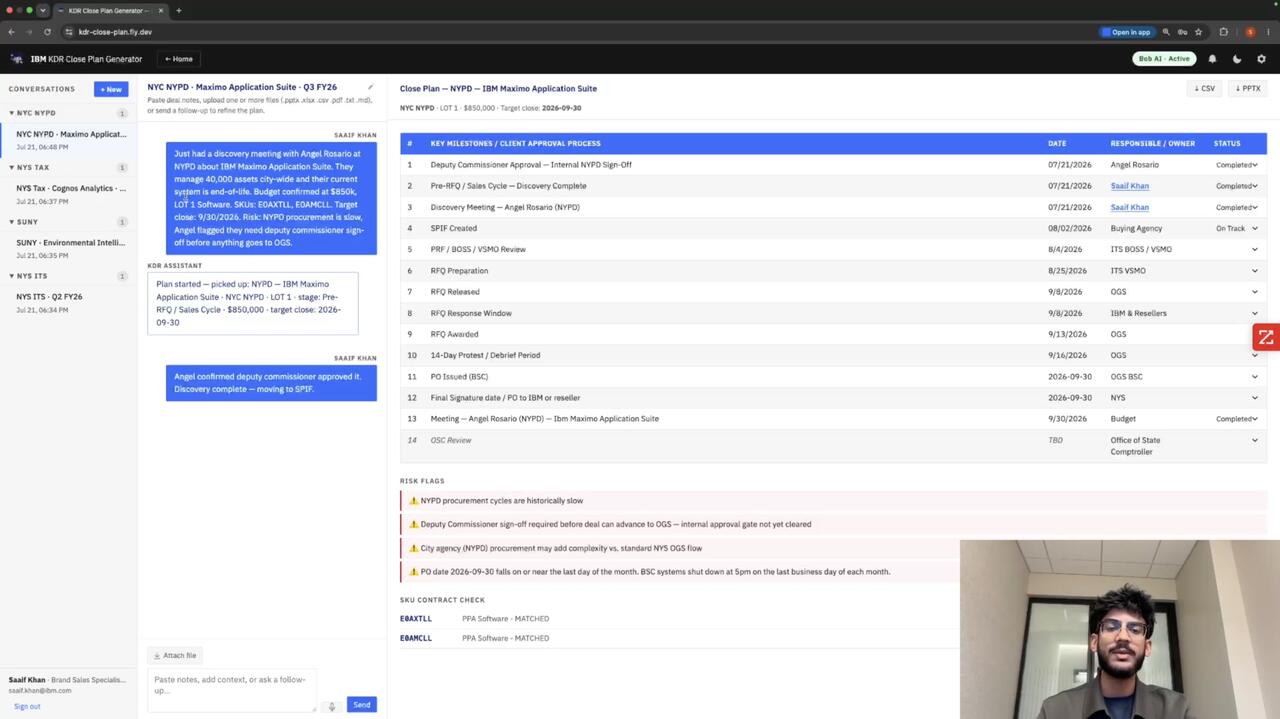This screenshot has width=1280, height=719.
Task: Close the KDR Close Plan Generator tab
Action: coord(160,10)
